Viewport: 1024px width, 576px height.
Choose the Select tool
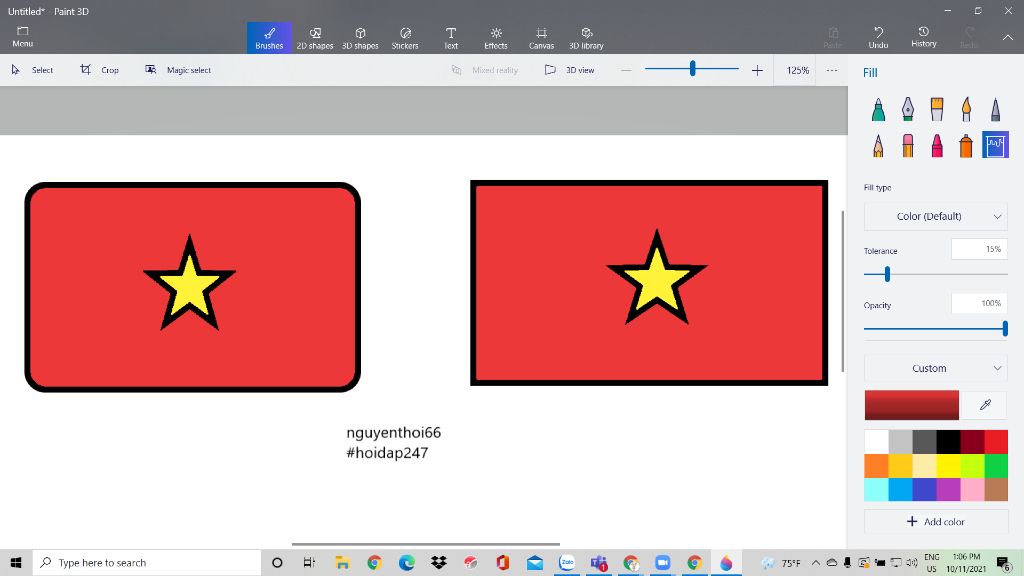(x=33, y=70)
